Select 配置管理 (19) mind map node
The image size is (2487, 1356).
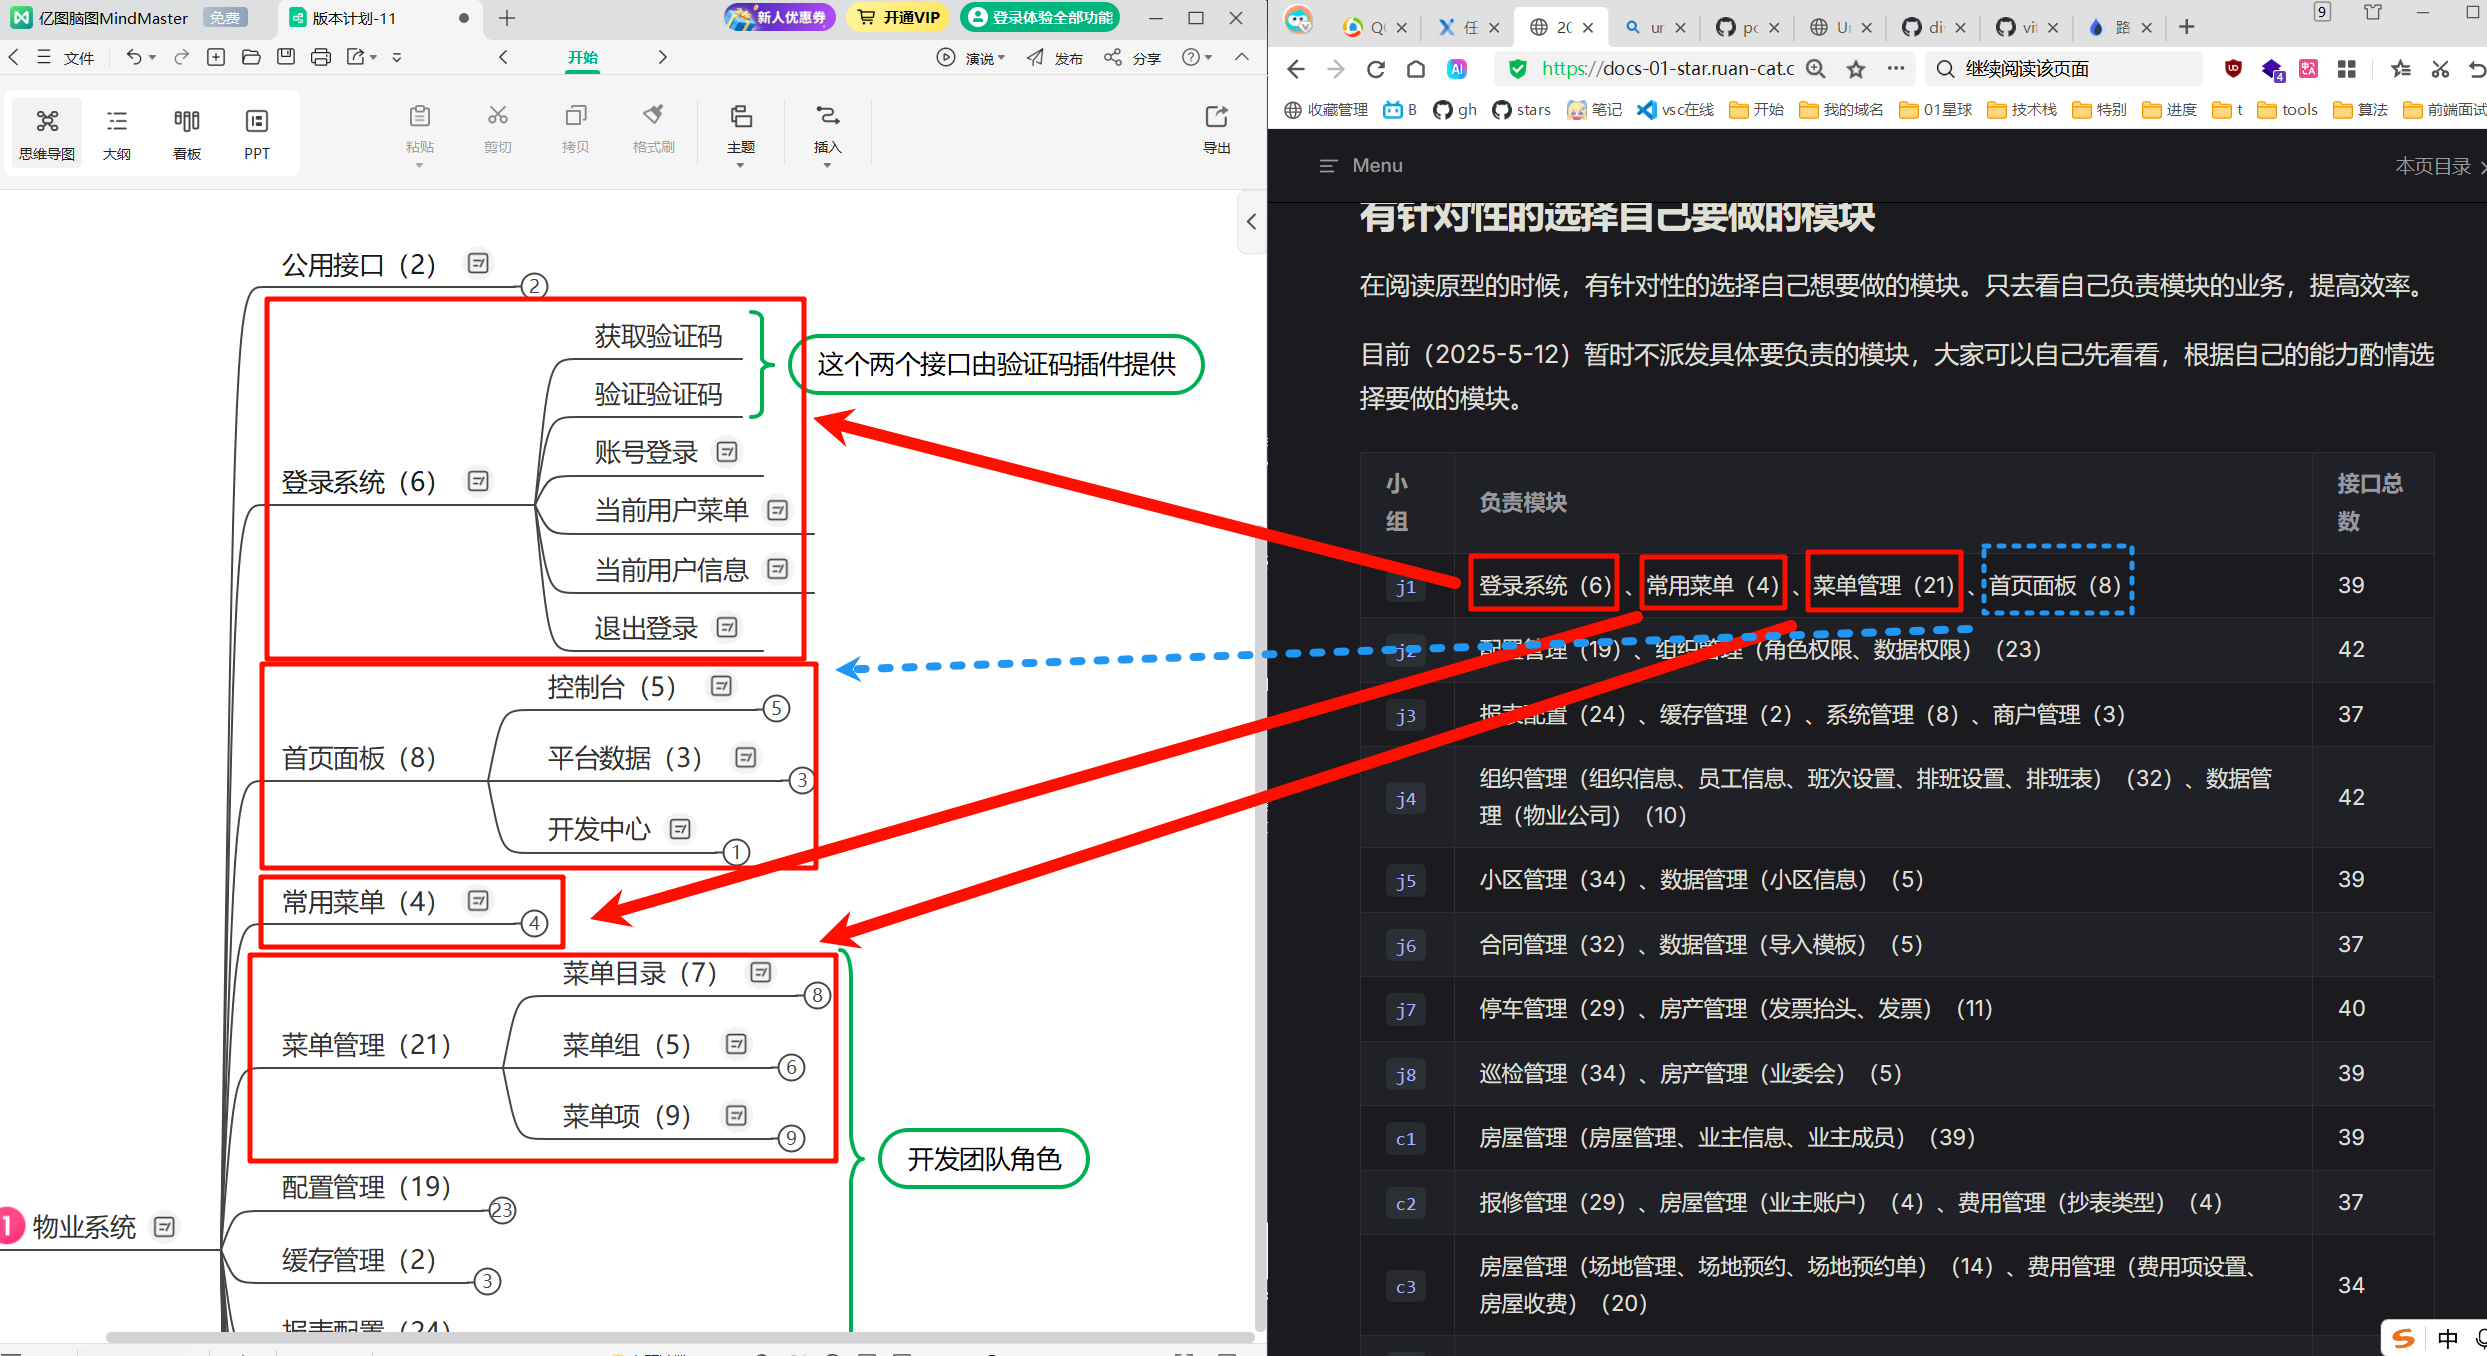(366, 1187)
